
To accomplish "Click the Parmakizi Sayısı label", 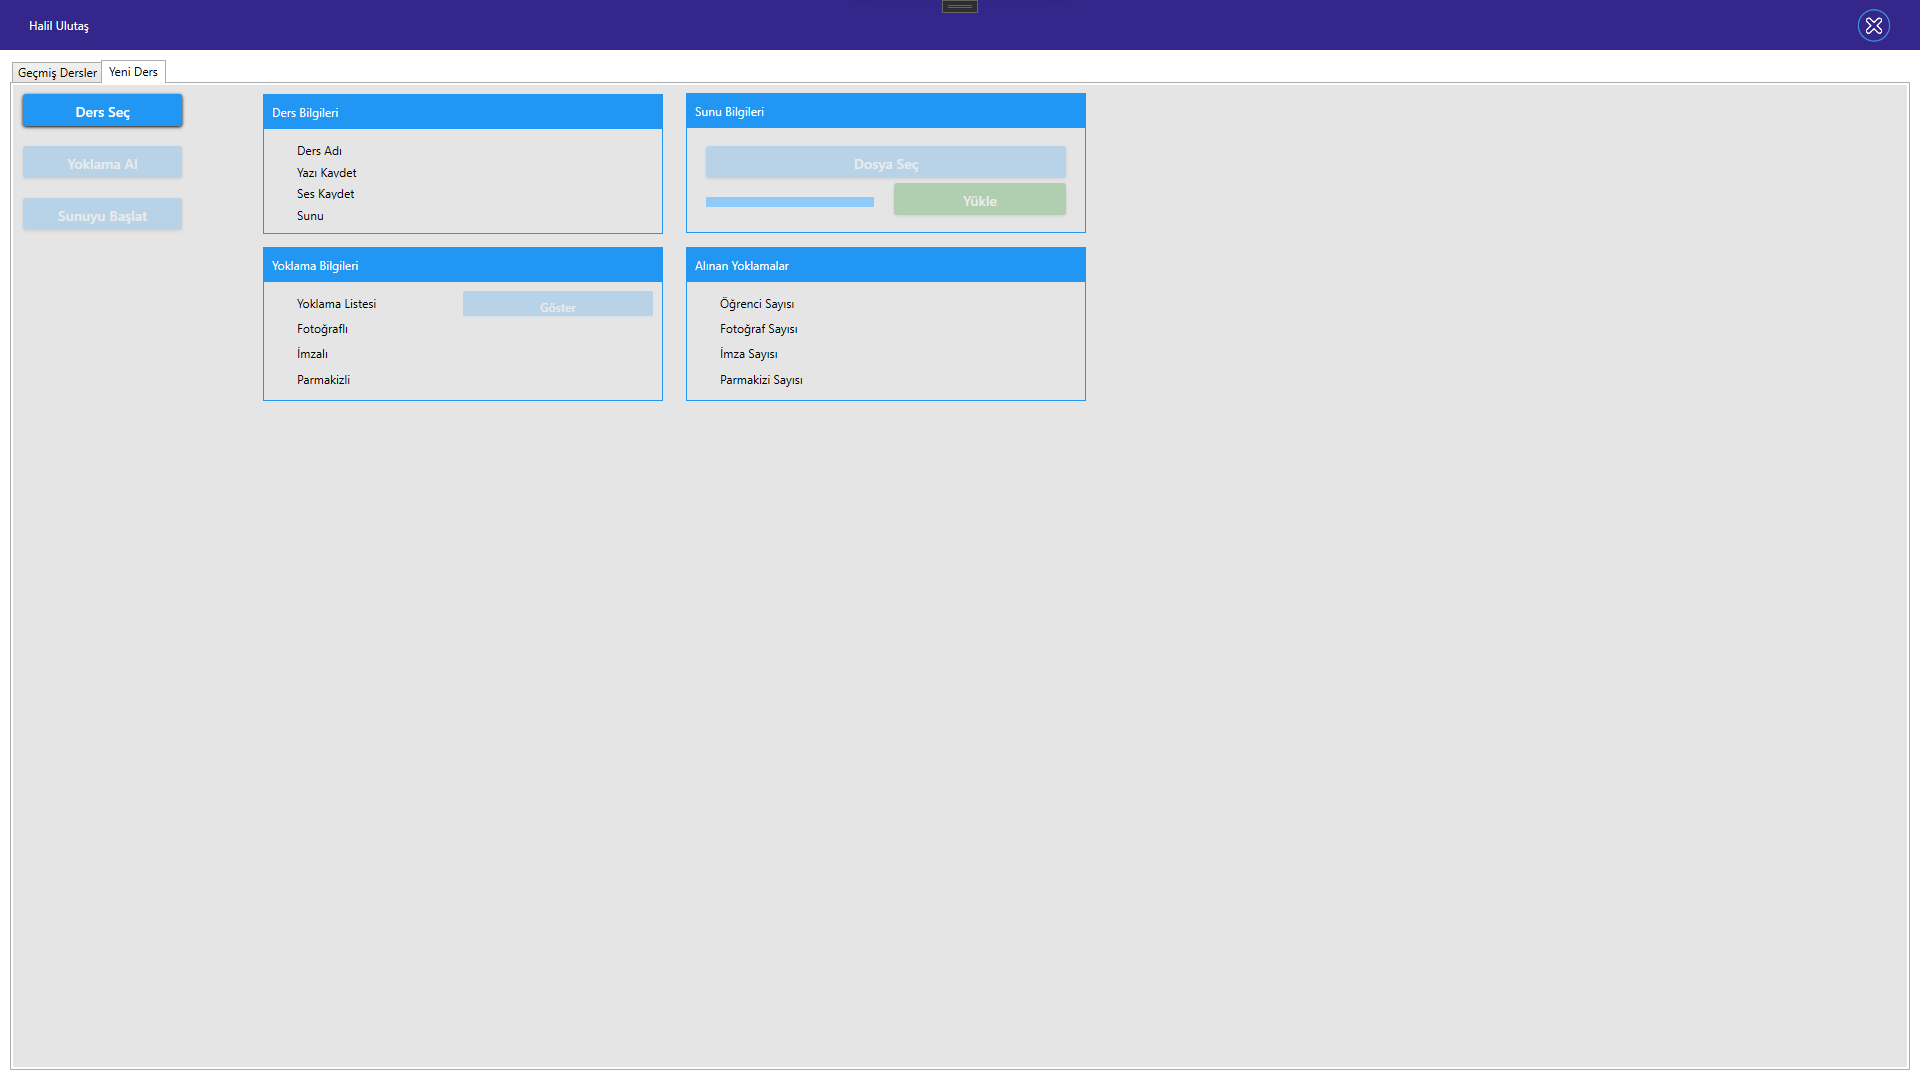I will click(760, 380).
